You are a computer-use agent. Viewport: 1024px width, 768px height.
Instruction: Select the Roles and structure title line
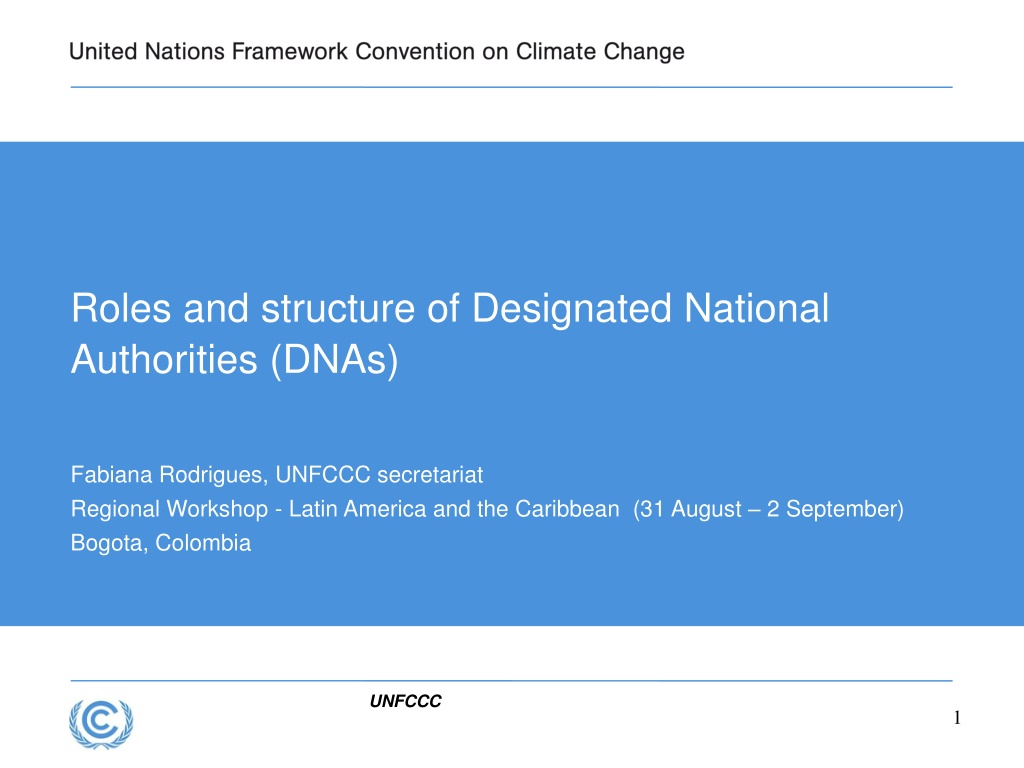click(x=450, y=308)
